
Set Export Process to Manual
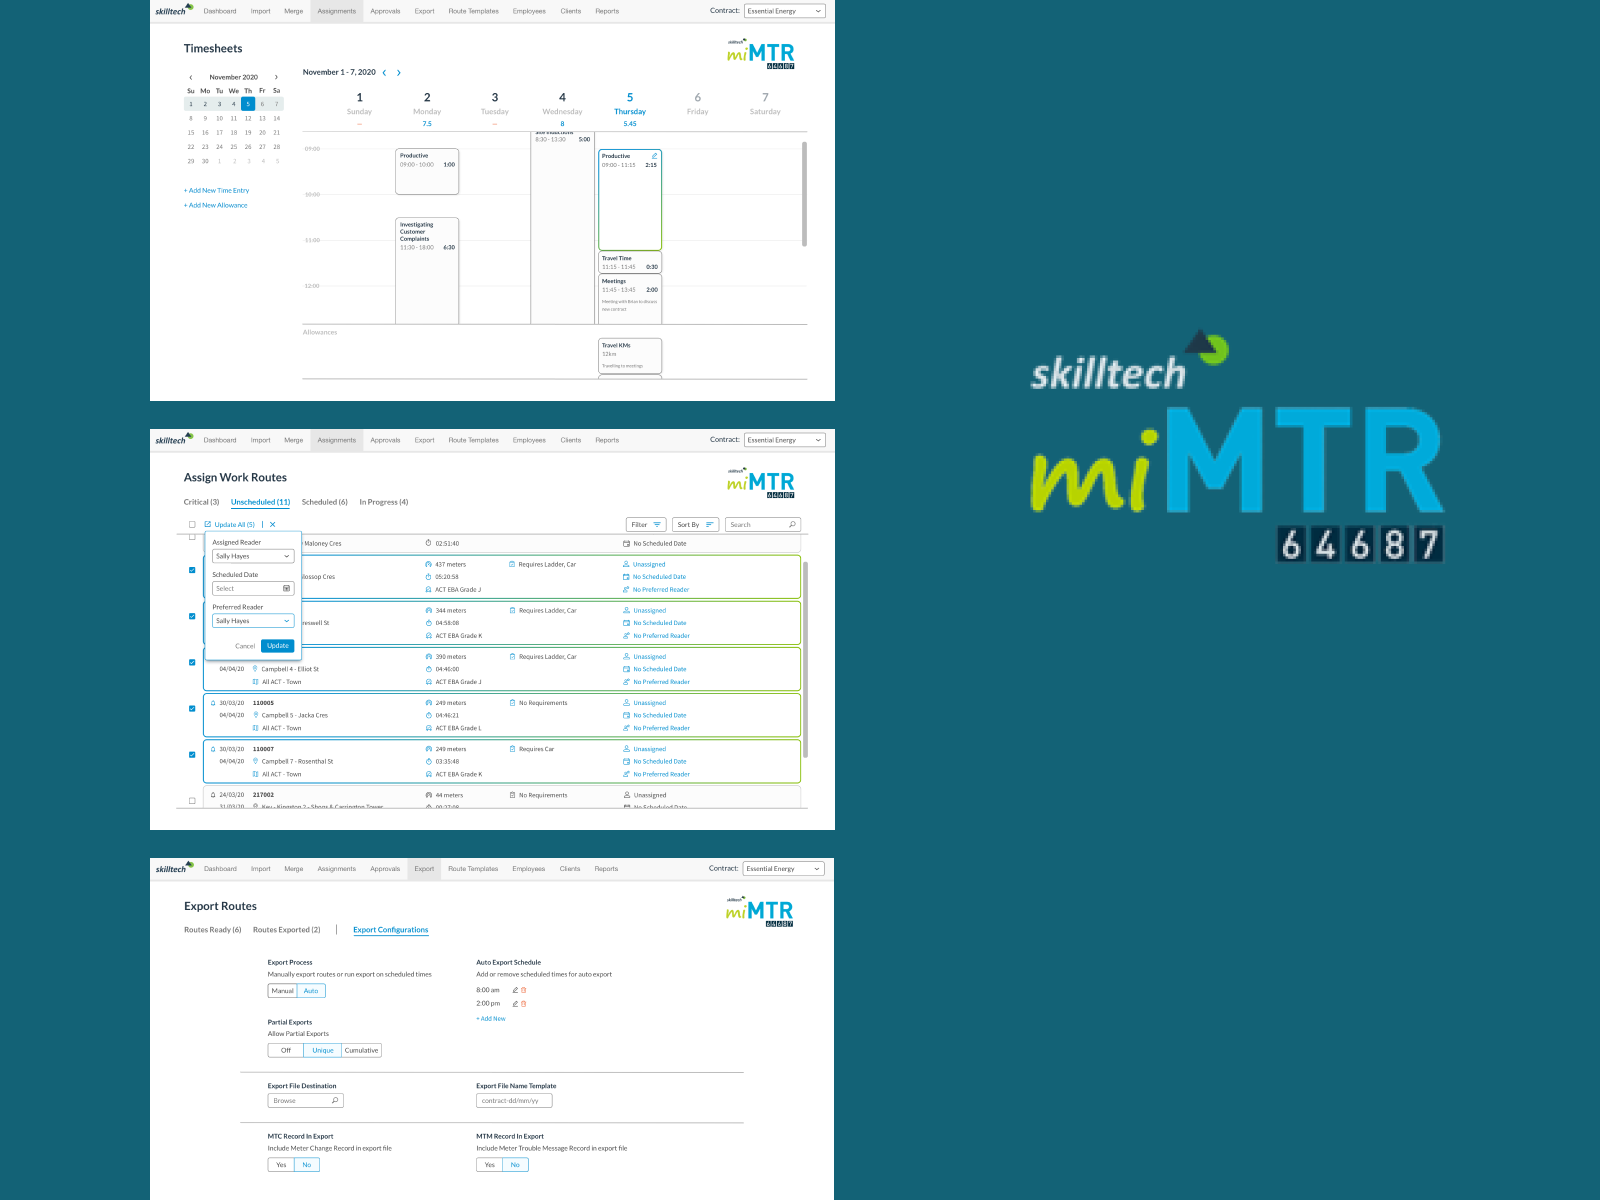coord(283,991)
